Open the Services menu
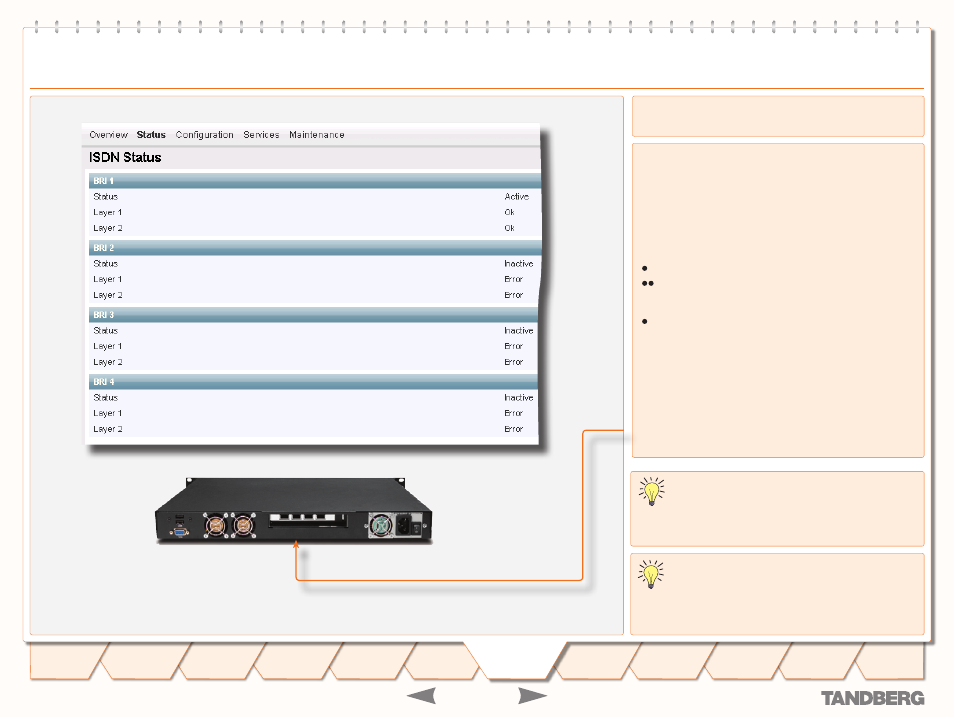Viewport: 954px width, 717px height. [261, 135]
